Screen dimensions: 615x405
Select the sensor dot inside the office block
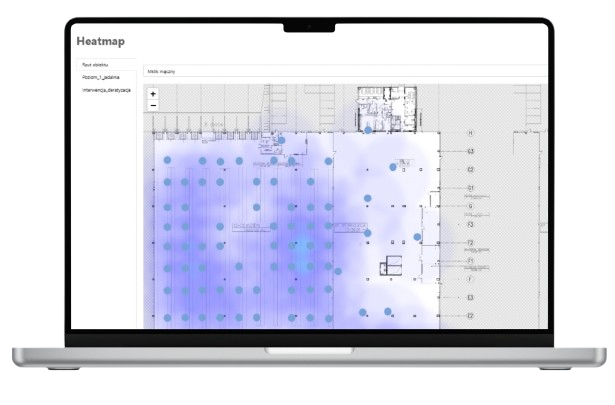[x=368, y=130]
